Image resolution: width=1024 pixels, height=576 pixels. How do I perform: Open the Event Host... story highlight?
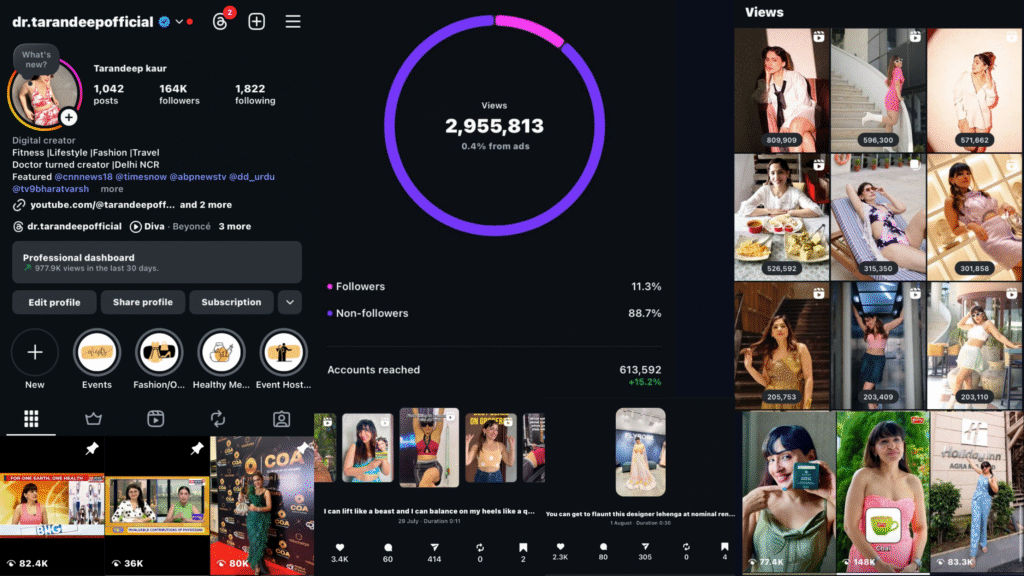(283, 352)
